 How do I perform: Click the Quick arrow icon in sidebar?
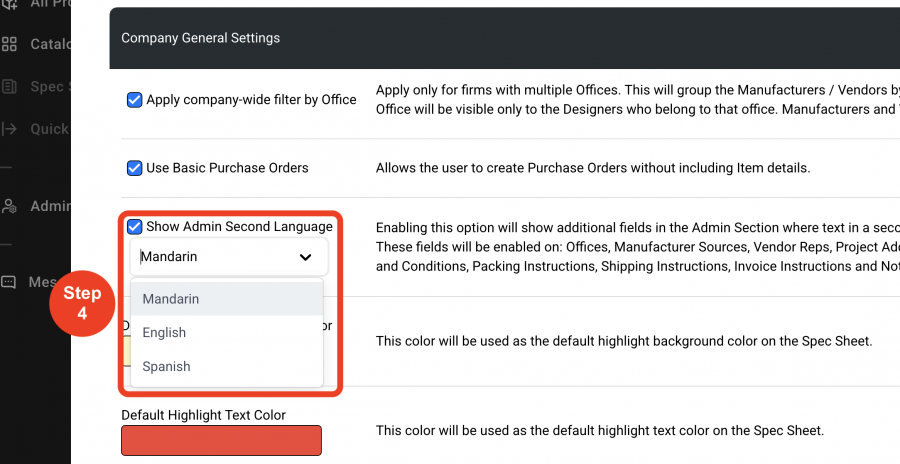pyautogui.click(x=9, y=129)
